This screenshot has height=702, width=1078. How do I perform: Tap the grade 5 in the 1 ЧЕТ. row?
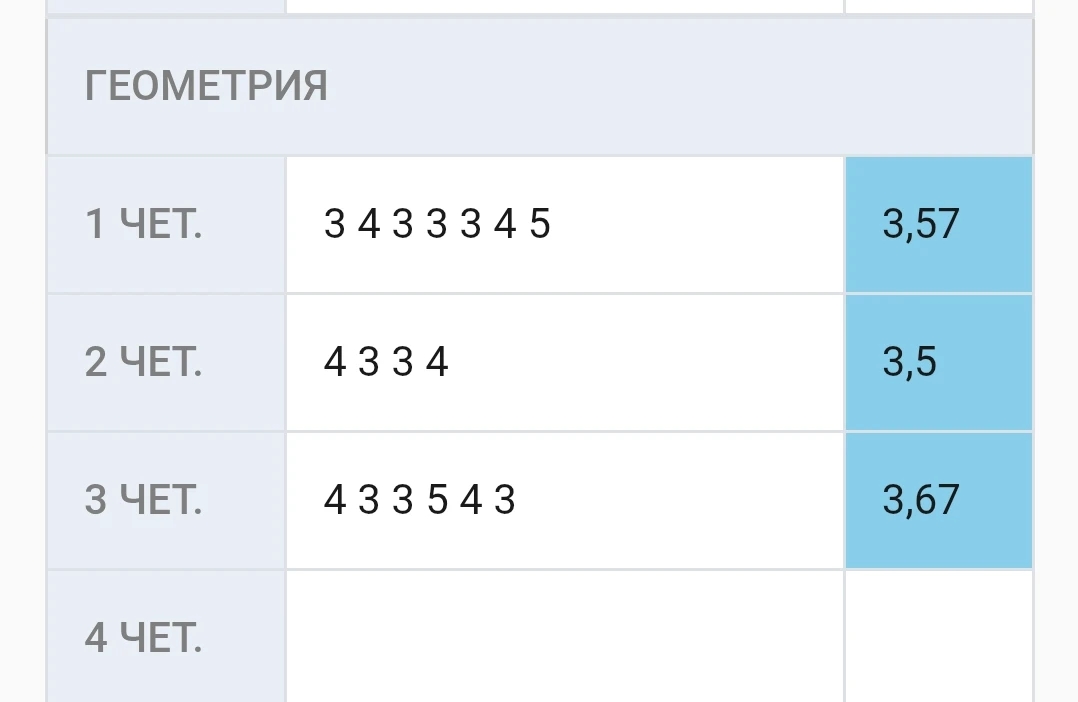pyautogui.click(x=540, y=224)
